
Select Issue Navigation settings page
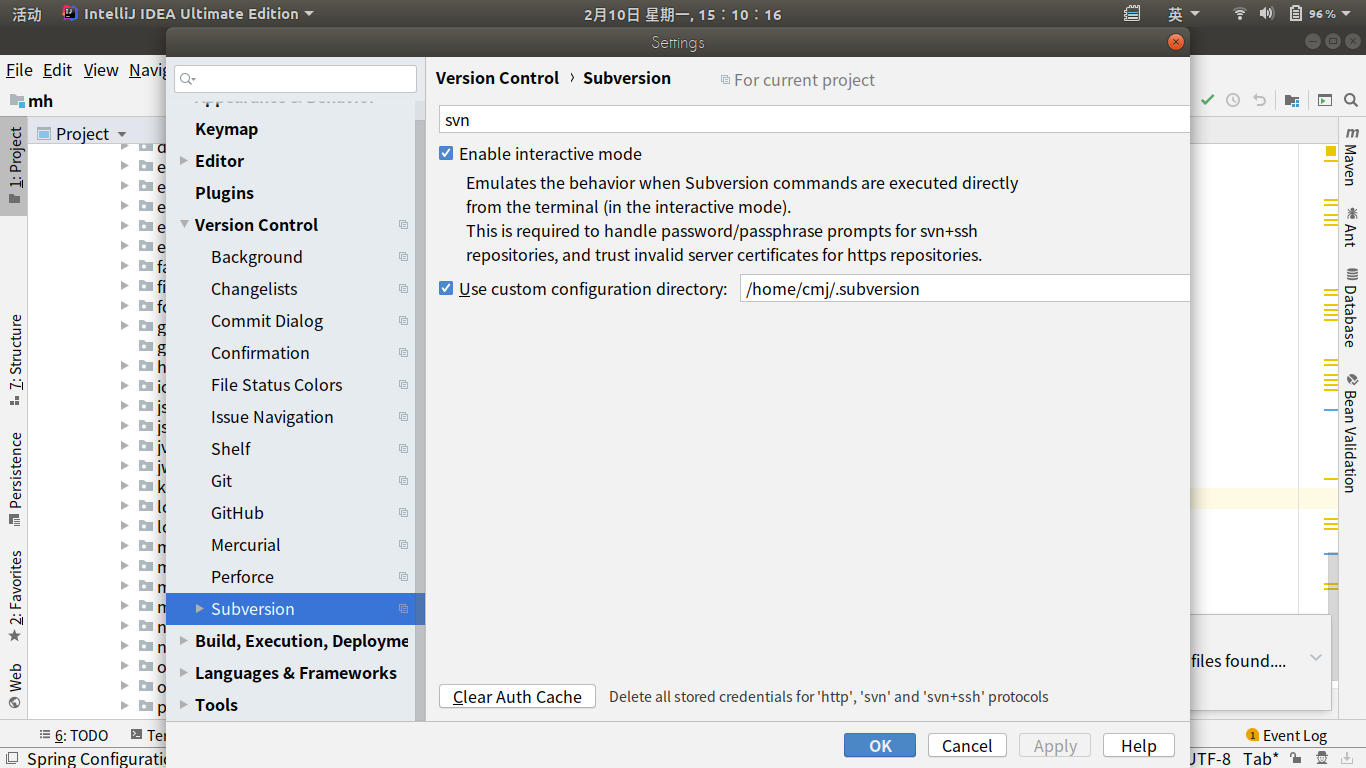(272, 417)
